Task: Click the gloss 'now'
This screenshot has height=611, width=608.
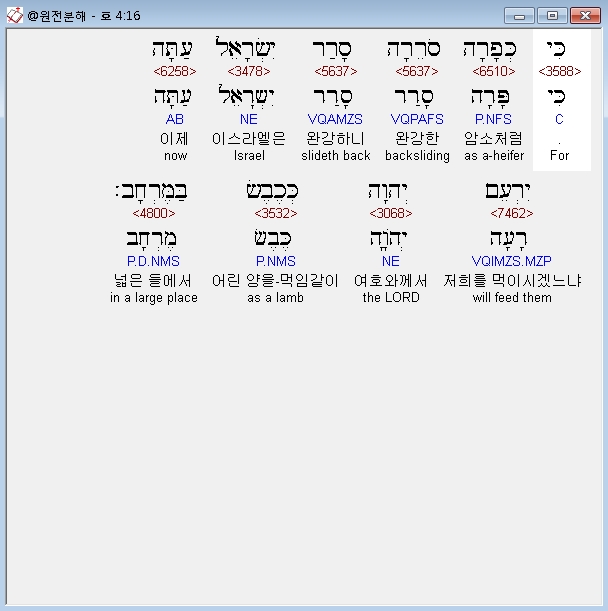Action: [x=175, y=156]
